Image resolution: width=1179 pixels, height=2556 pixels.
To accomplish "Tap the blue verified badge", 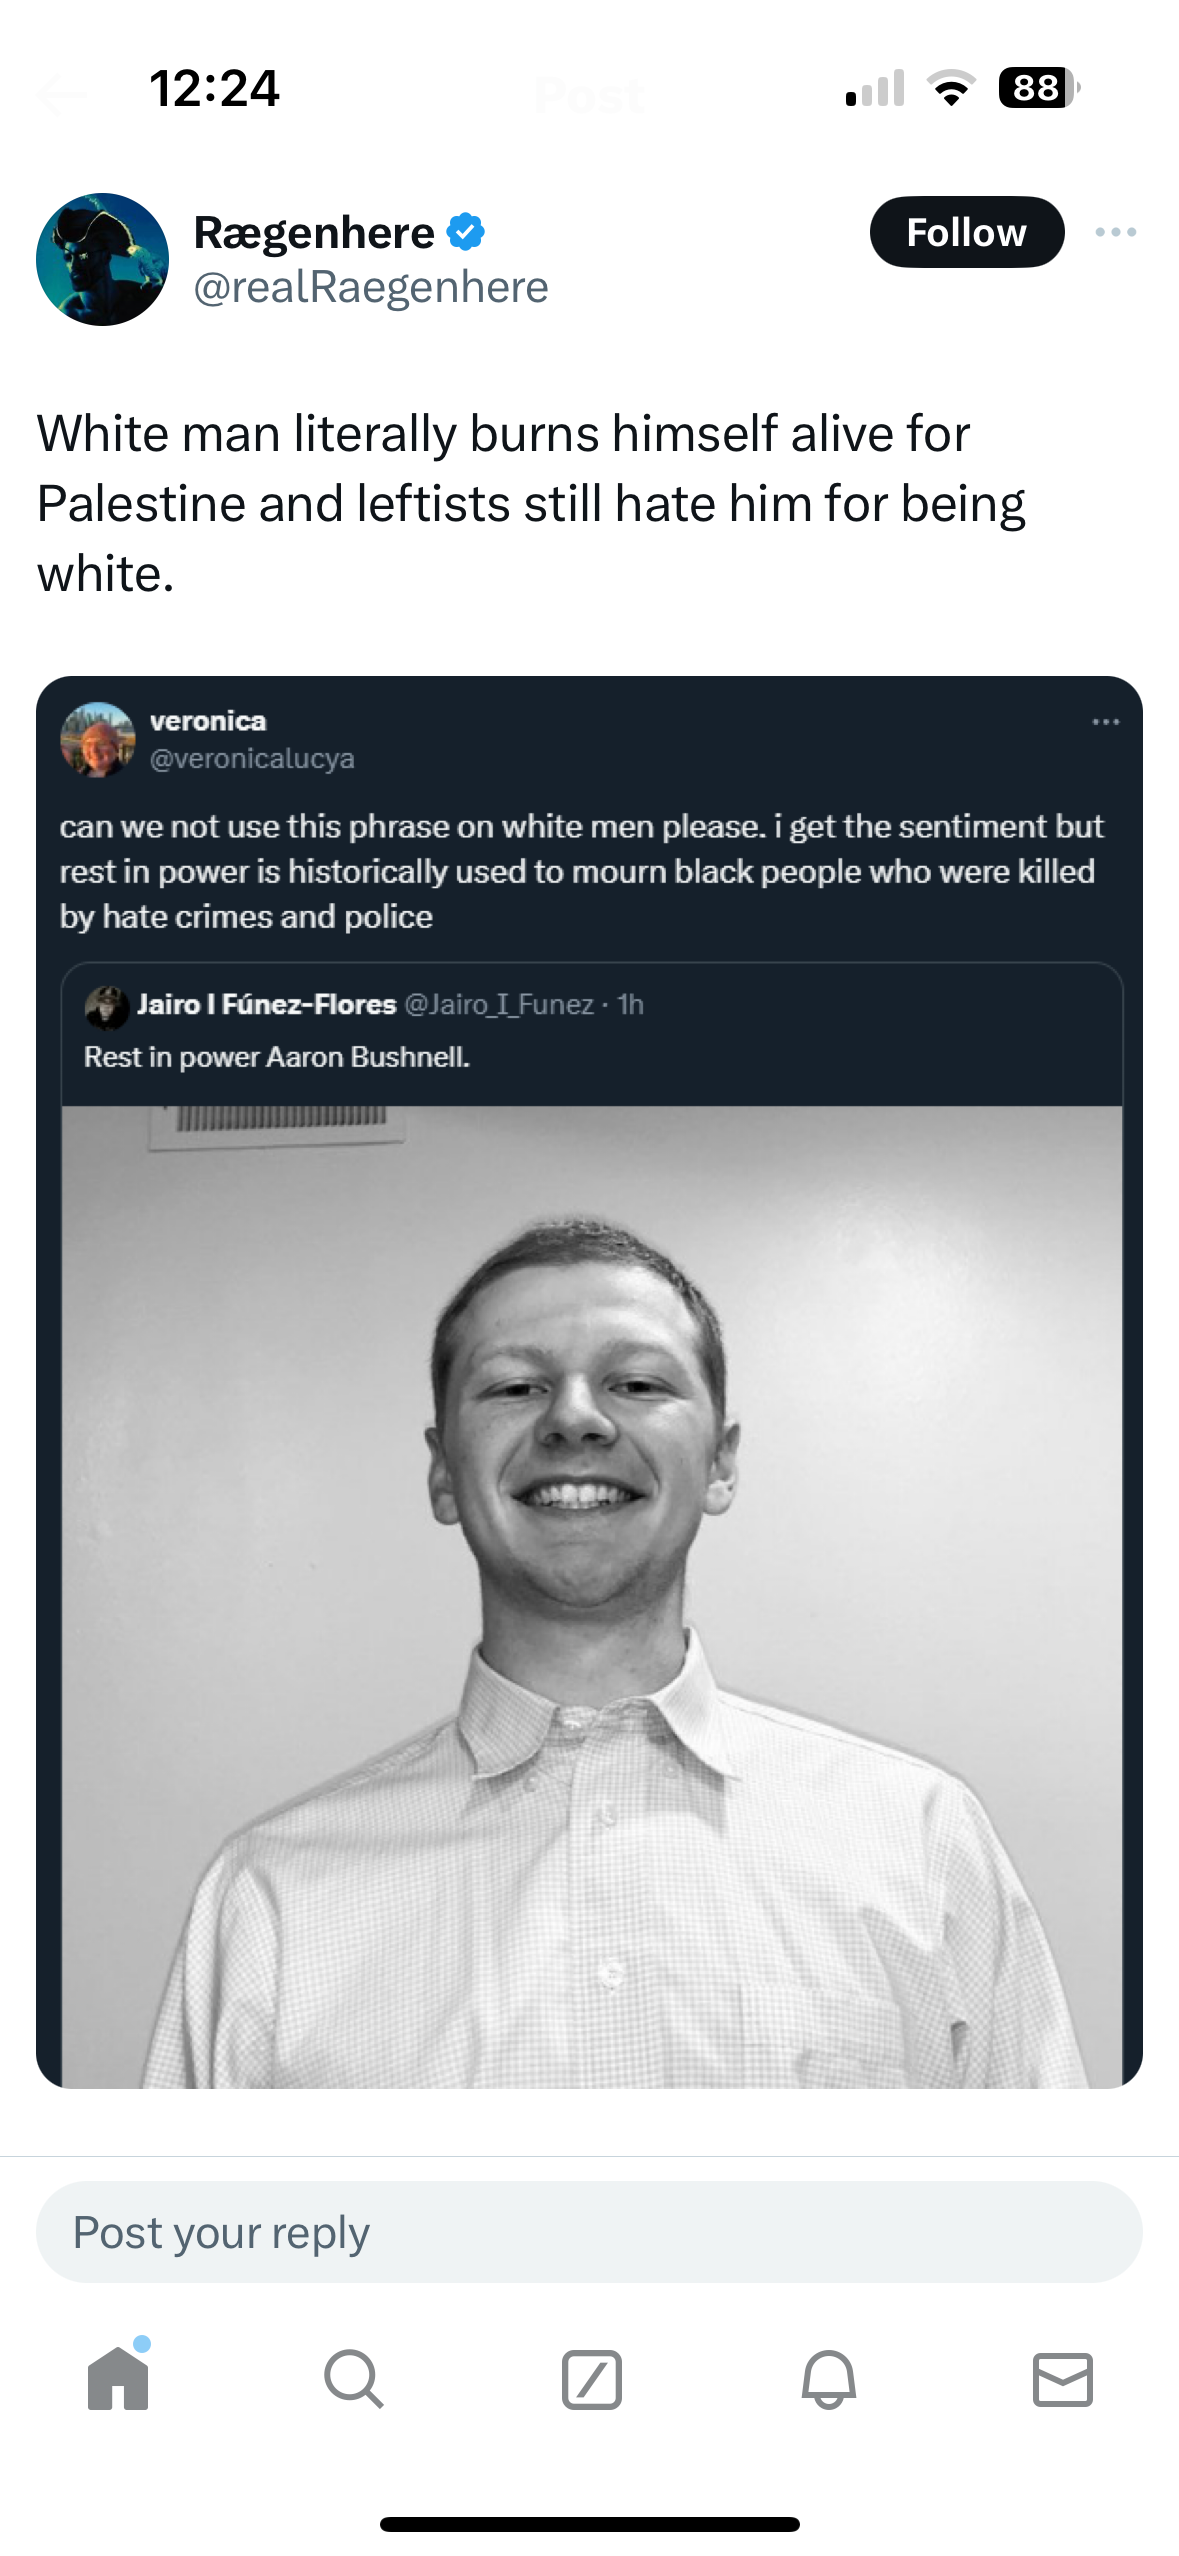I will [466, 232].
